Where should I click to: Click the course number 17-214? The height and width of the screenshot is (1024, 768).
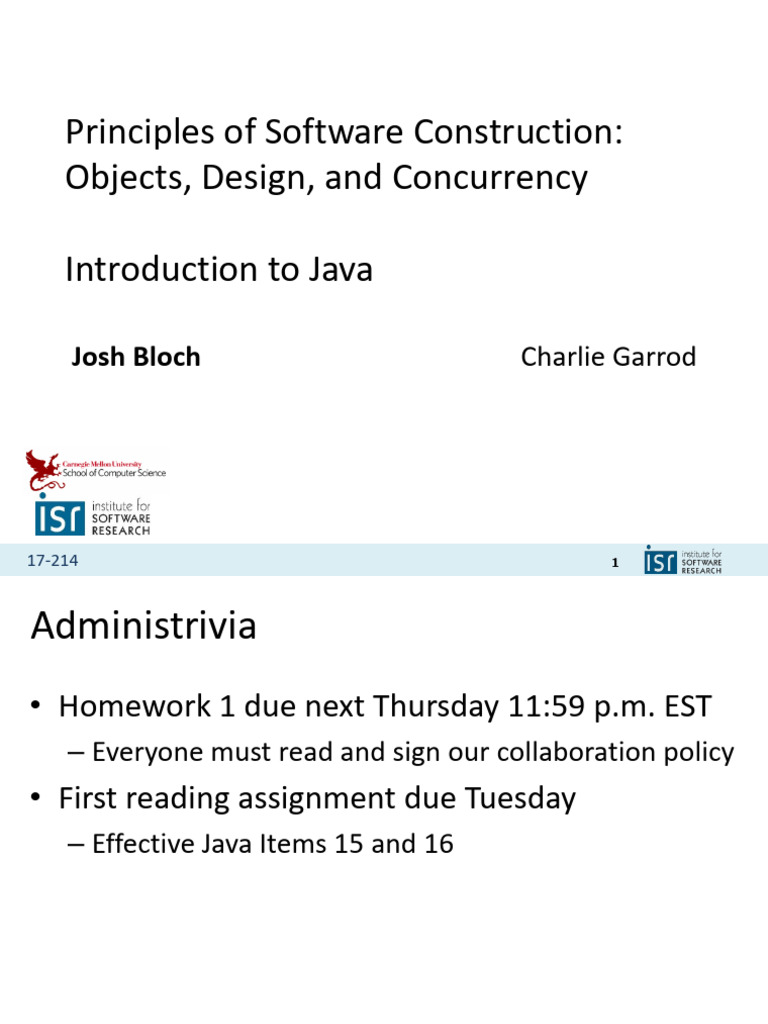(54, 562)
